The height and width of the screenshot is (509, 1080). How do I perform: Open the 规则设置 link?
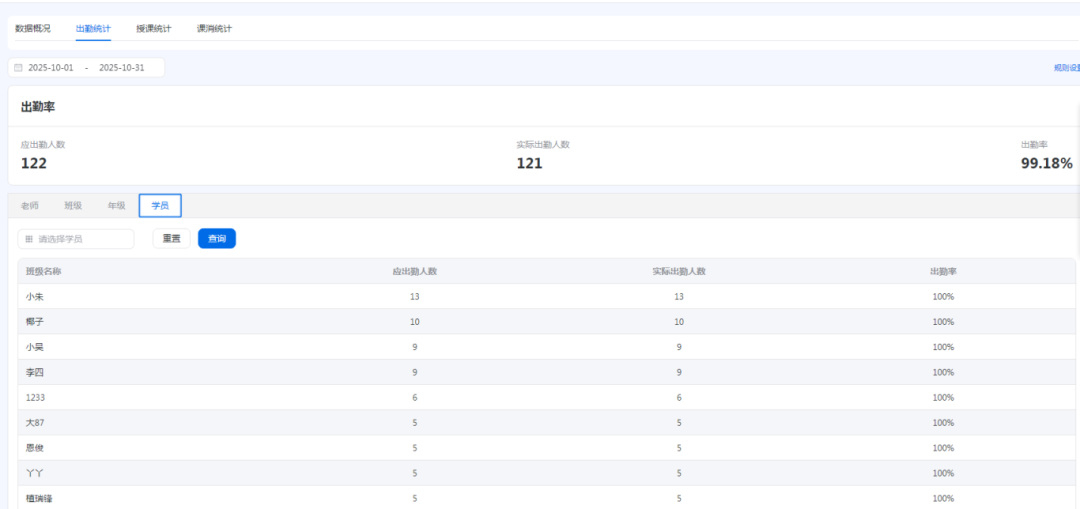point(1066,68)
